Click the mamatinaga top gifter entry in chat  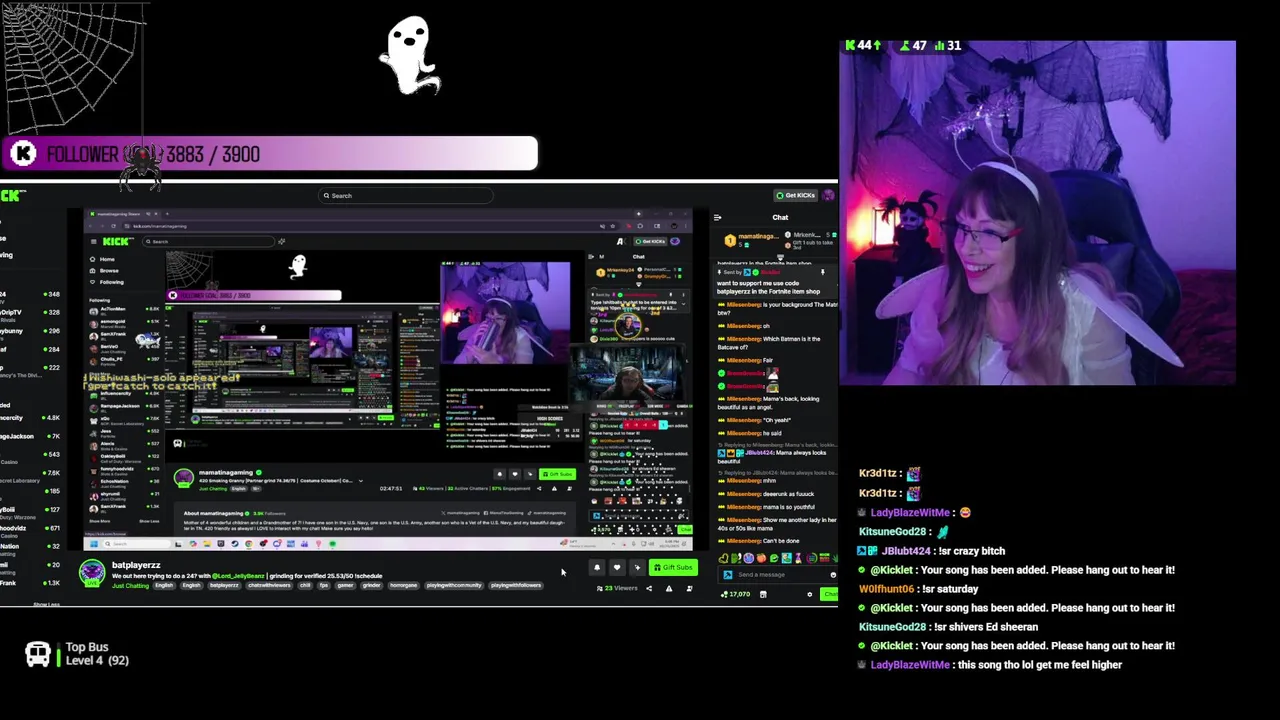pos(752,239)
